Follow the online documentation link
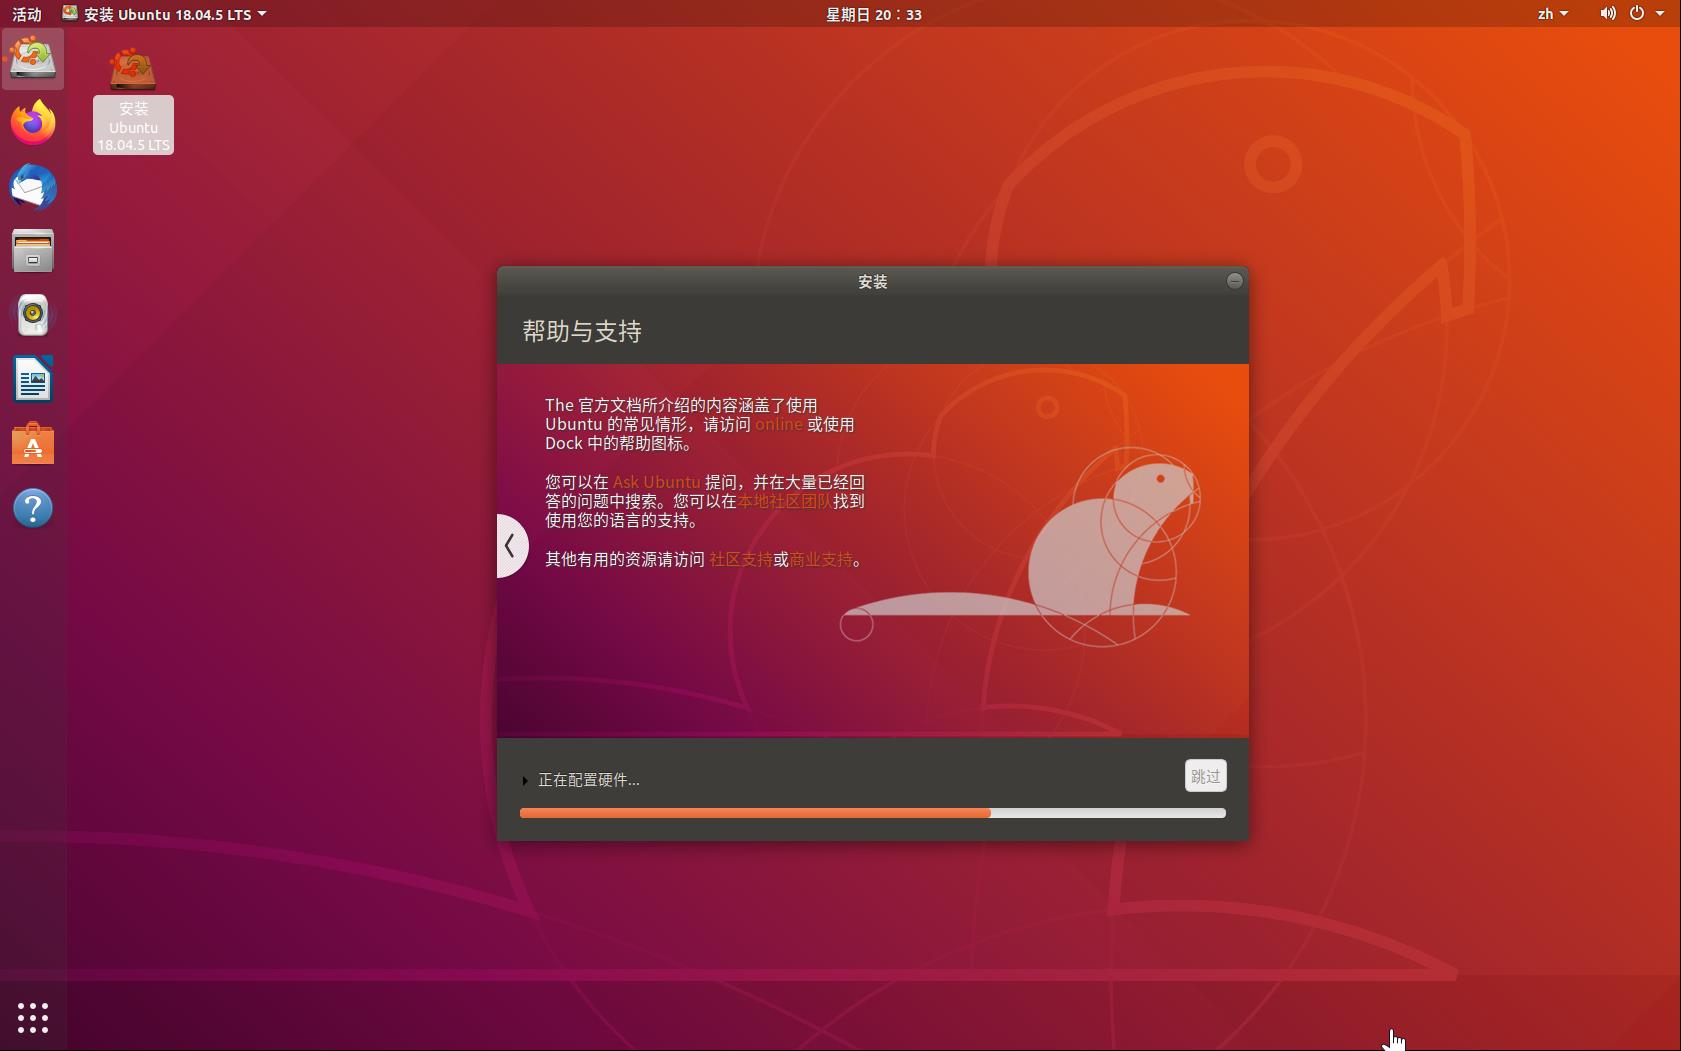 coord(779,424)
